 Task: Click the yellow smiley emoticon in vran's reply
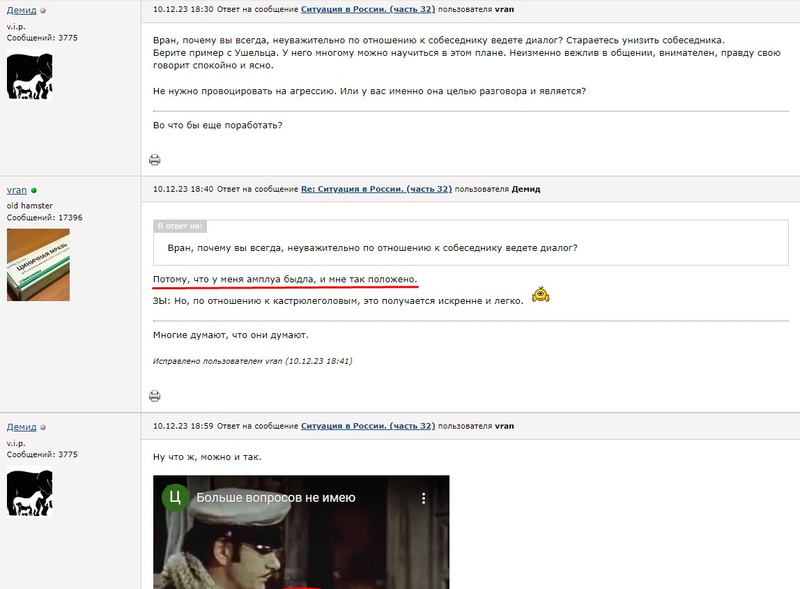pyautogui.click(x=541, y=294)
